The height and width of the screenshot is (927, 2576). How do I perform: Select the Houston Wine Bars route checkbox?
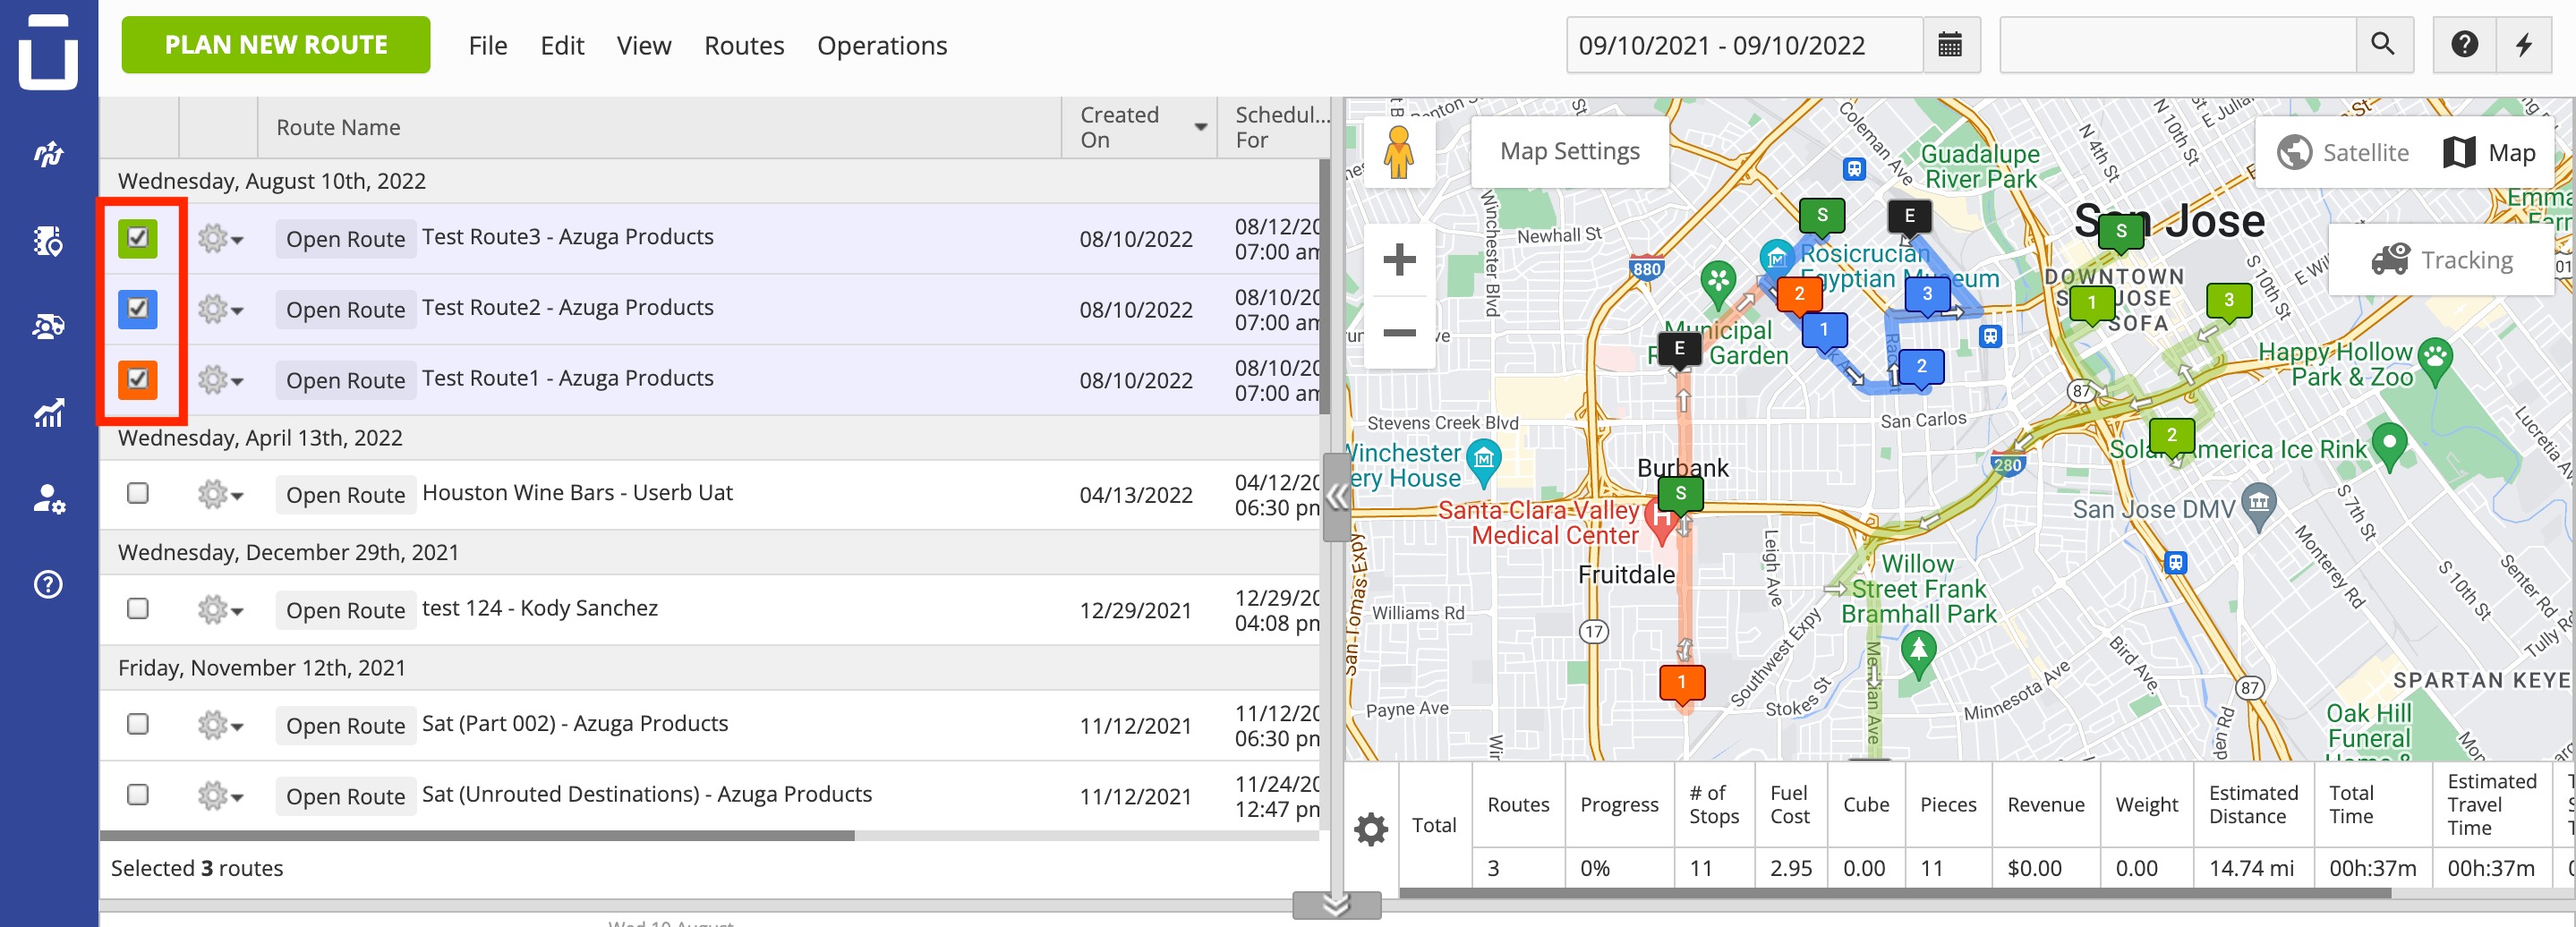pyautogui.click(x=138, y=493)
